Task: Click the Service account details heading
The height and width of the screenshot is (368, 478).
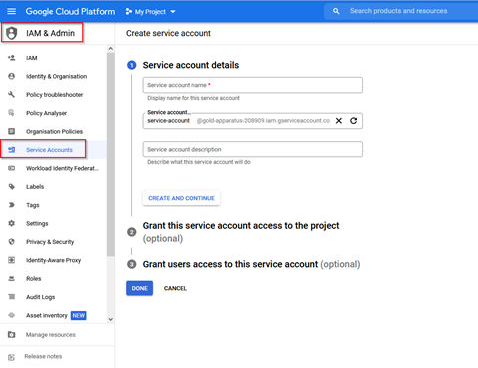Action: click(x=191, y=65)
